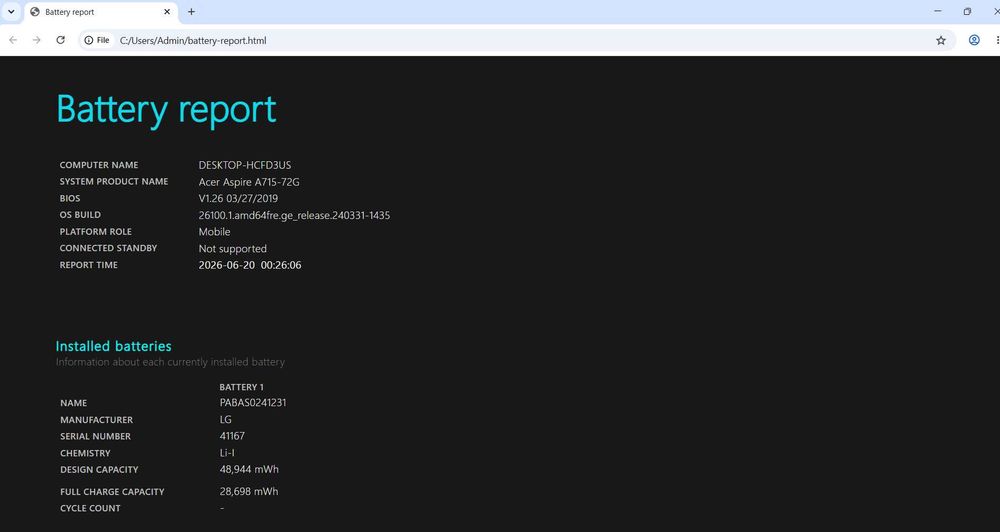
Task: Select the BATTERY 1 column header
Action: (241, 387)
